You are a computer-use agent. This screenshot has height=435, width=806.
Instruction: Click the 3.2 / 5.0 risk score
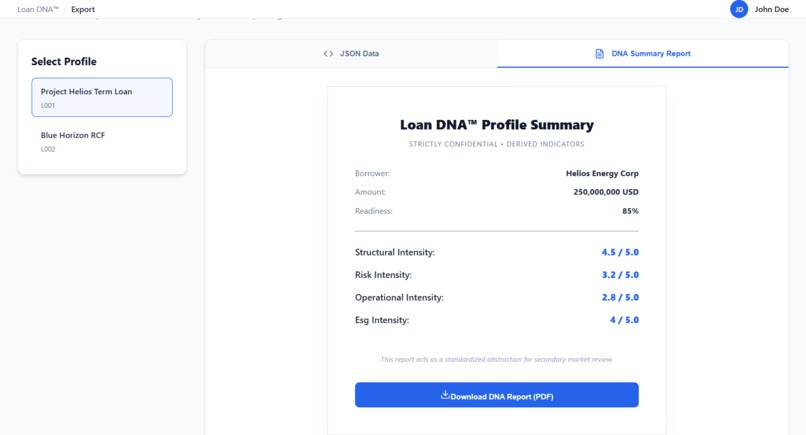(620, 275)
